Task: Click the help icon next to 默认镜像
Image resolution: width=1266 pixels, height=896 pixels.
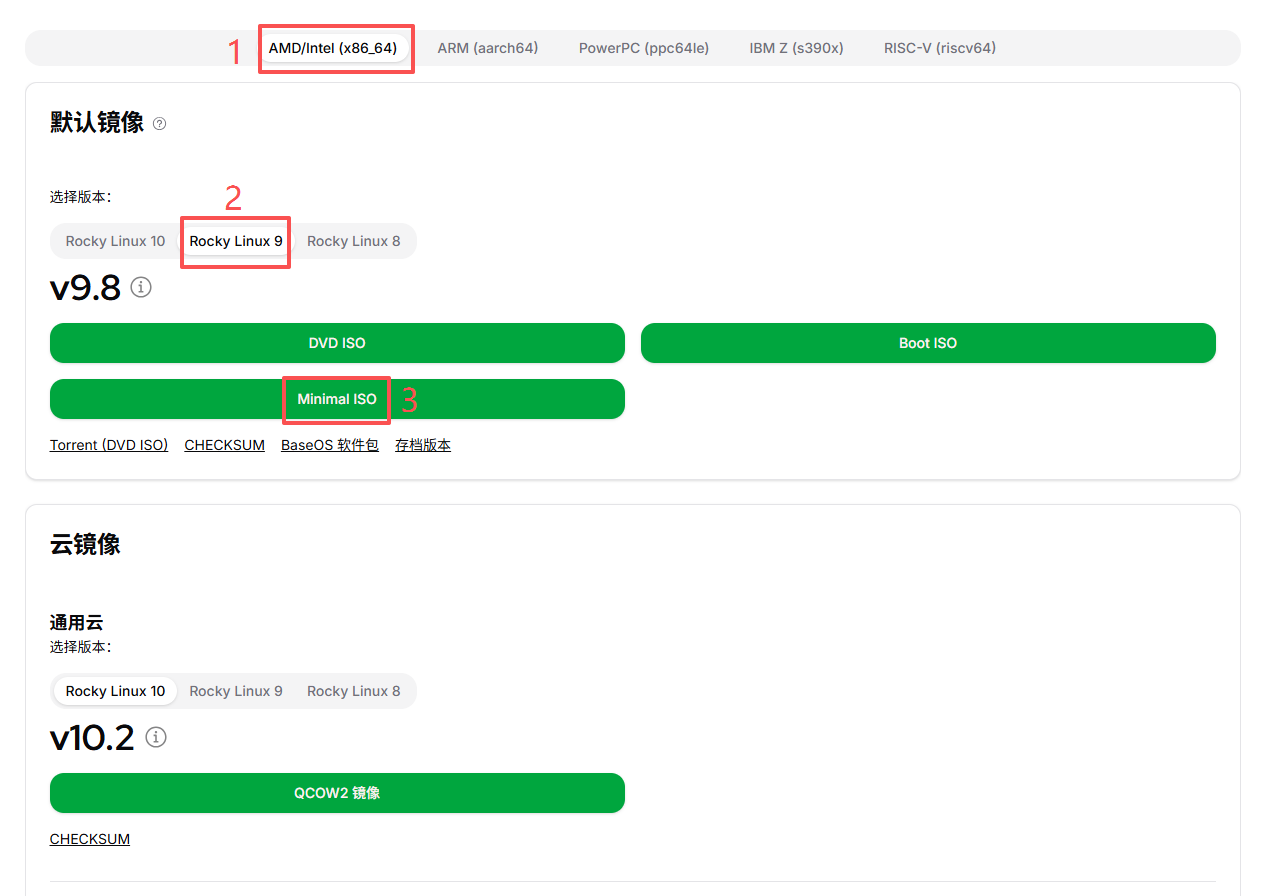Action: [160, 124]
